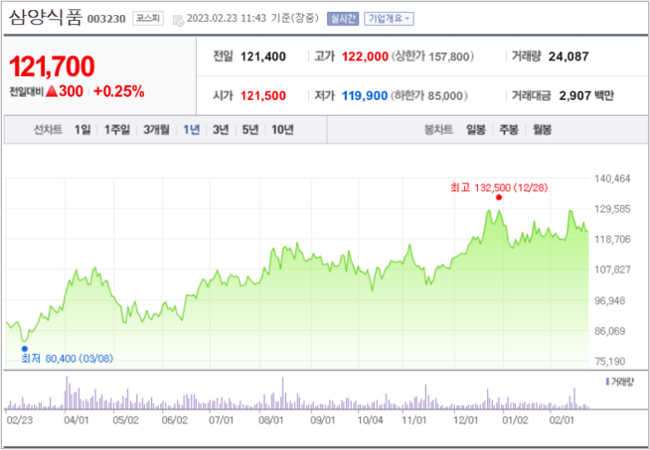Click the 거래량 value 24,087
The height and width of the screenshot is (450, 650).
pyautogui.click(x=568, y=57)
